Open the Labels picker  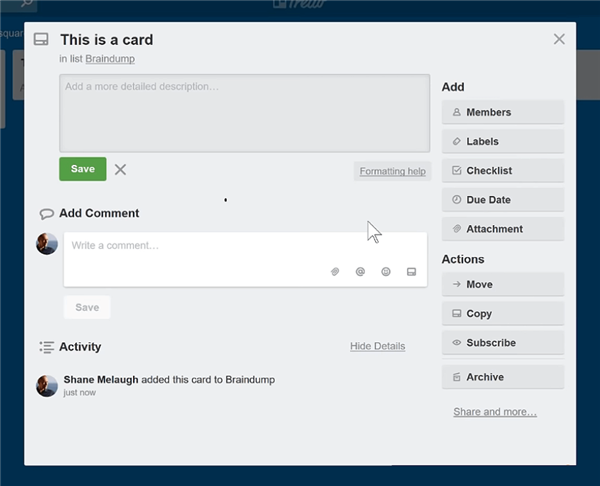pos(502,142)
